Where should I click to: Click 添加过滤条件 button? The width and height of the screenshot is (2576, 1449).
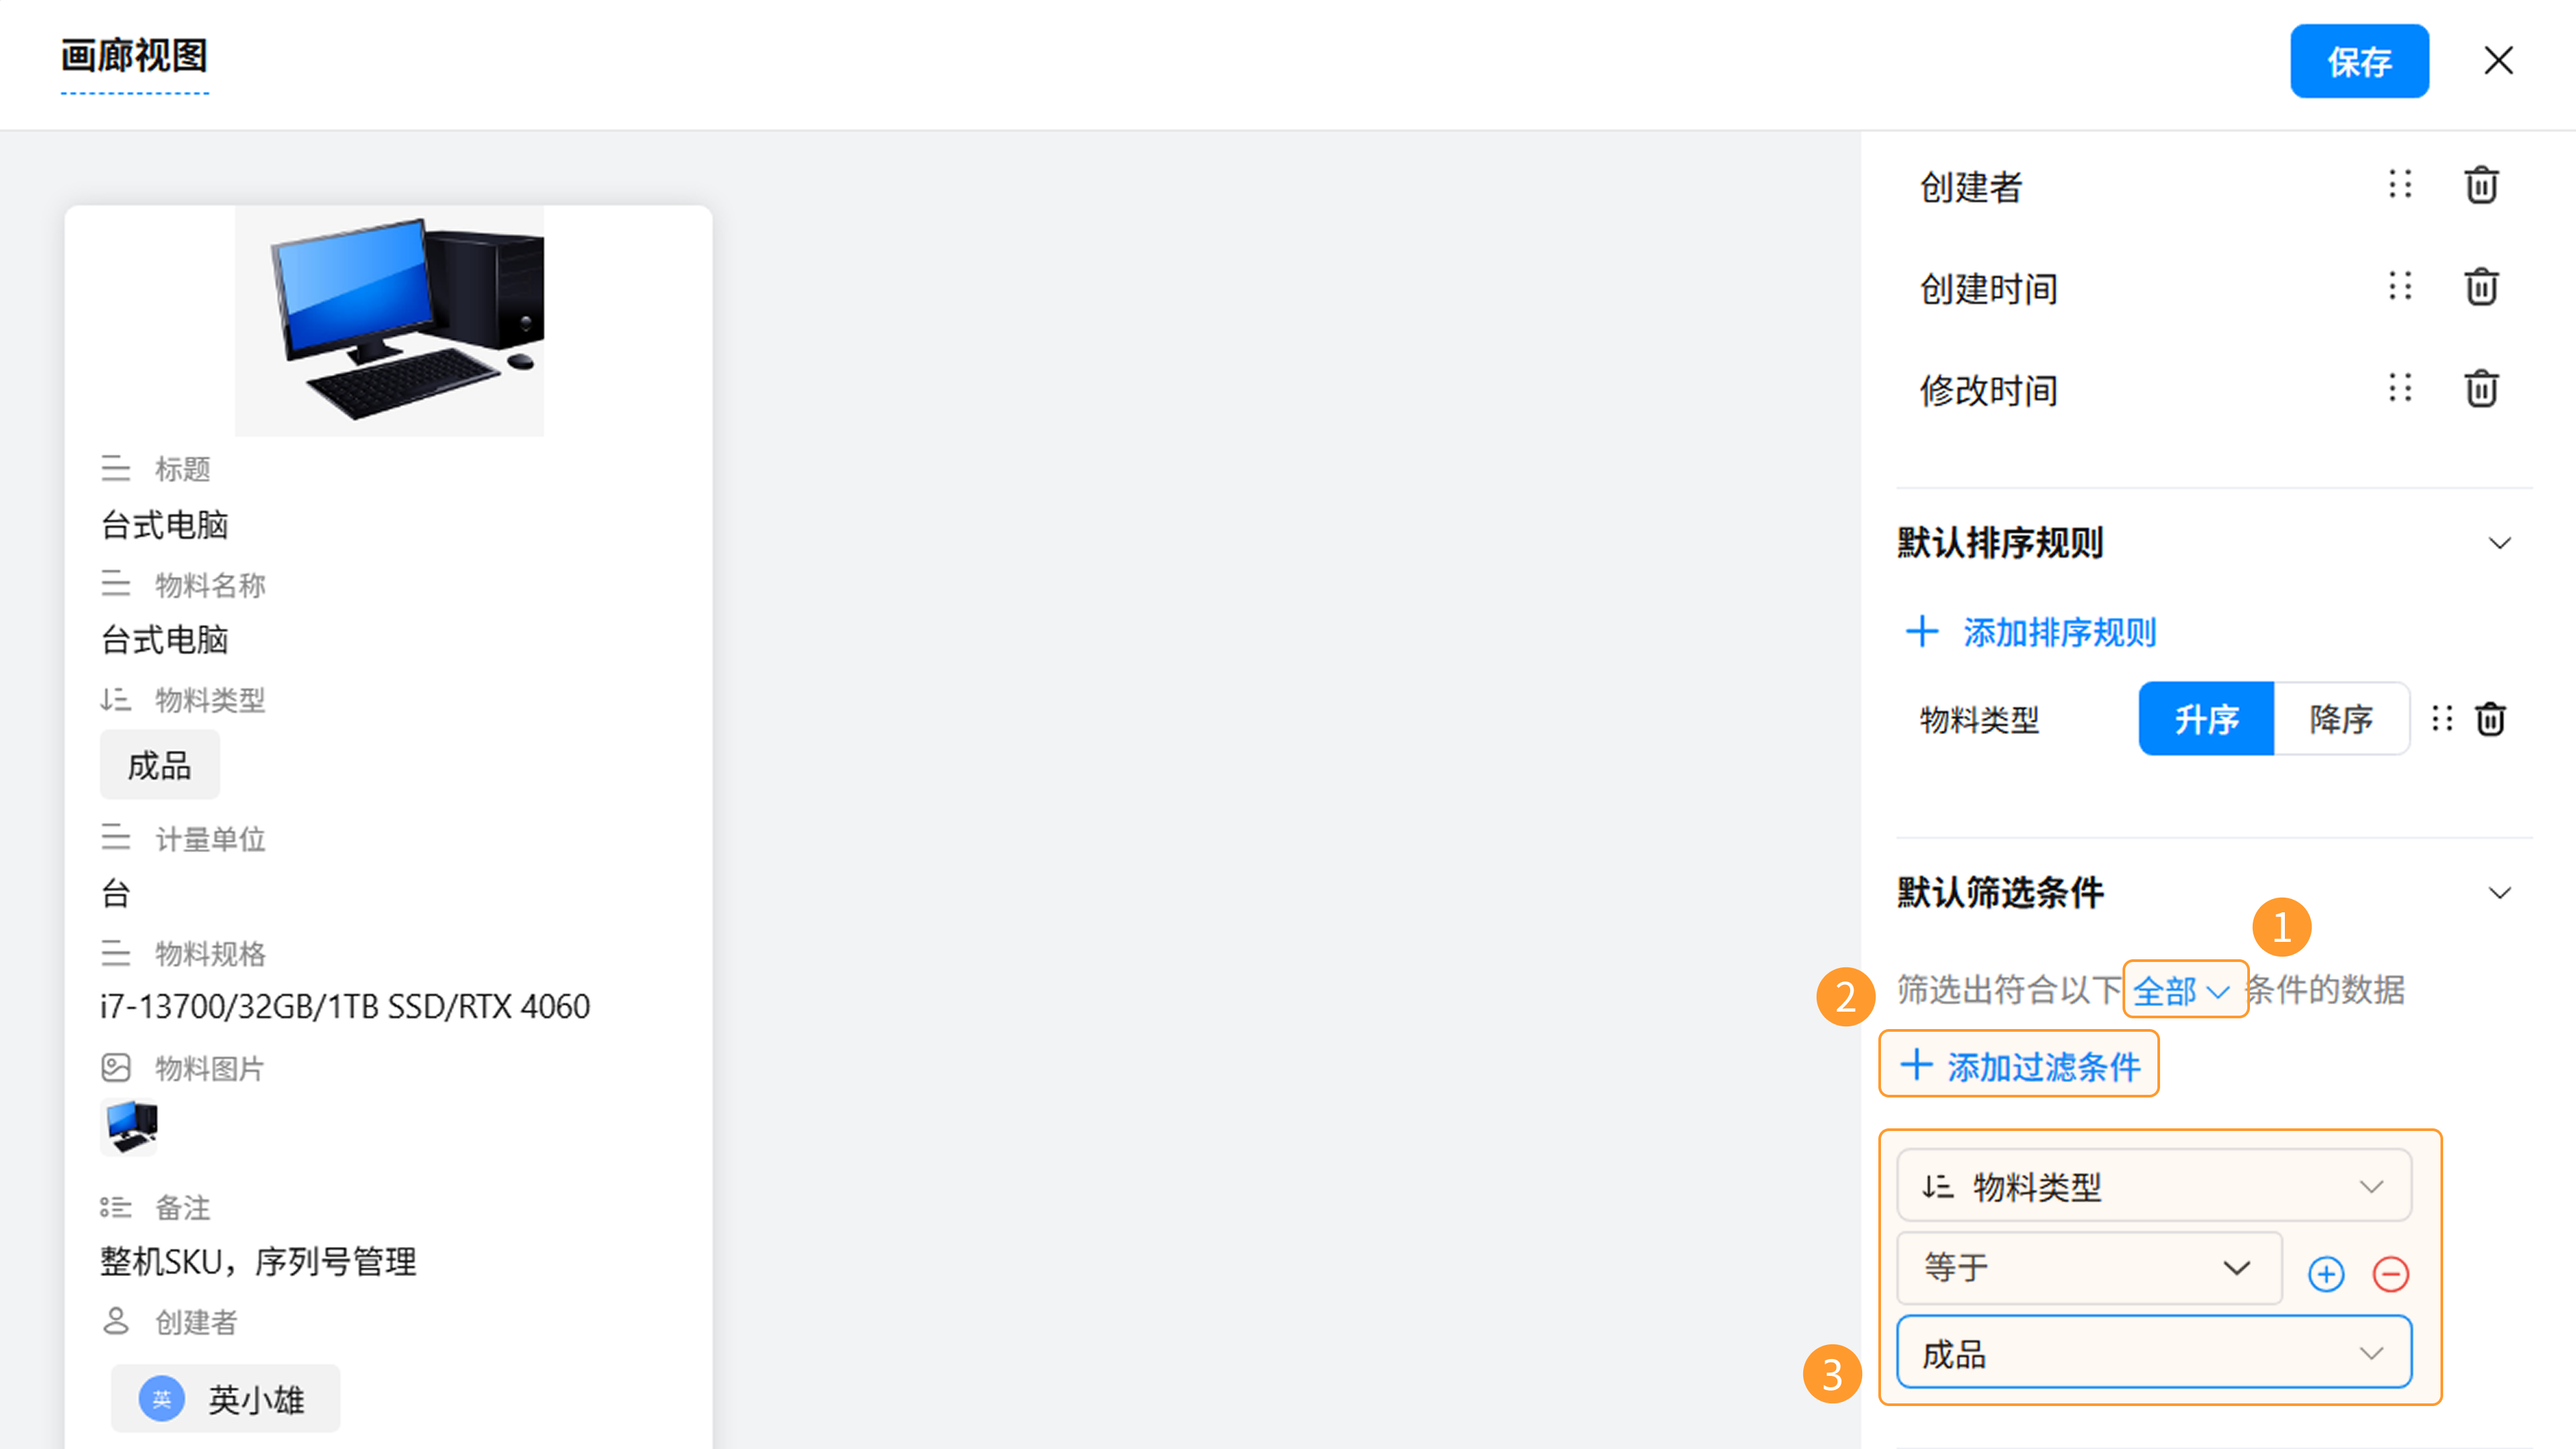(2019, 1066)
